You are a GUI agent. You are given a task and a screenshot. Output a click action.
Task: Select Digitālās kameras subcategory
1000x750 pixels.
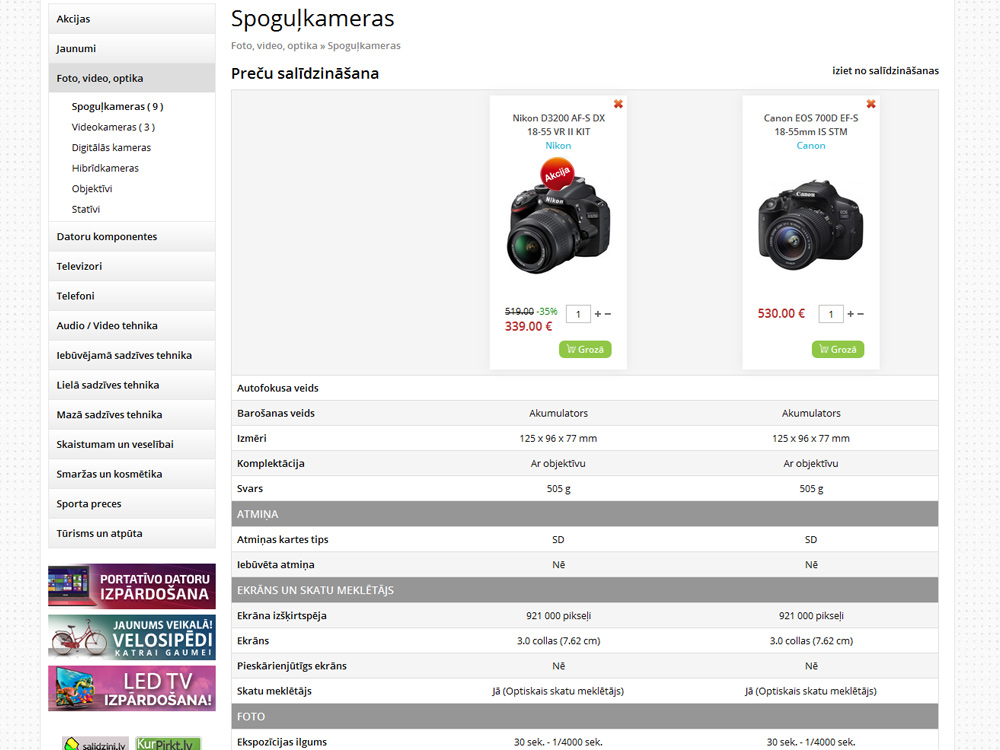[111, 147]
